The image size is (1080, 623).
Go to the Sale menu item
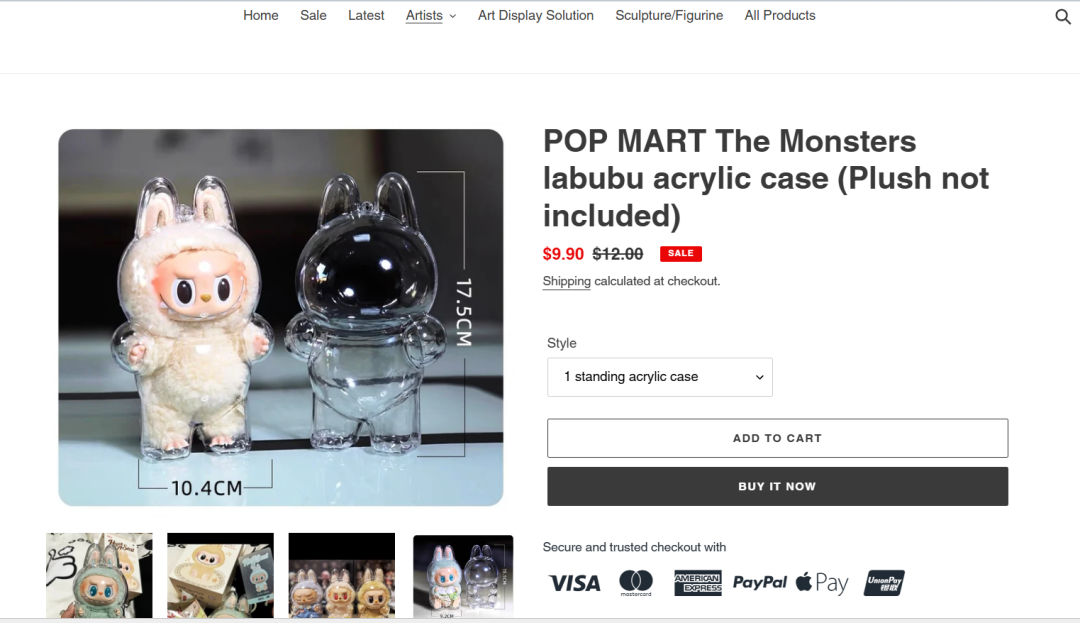pos(313,15)
